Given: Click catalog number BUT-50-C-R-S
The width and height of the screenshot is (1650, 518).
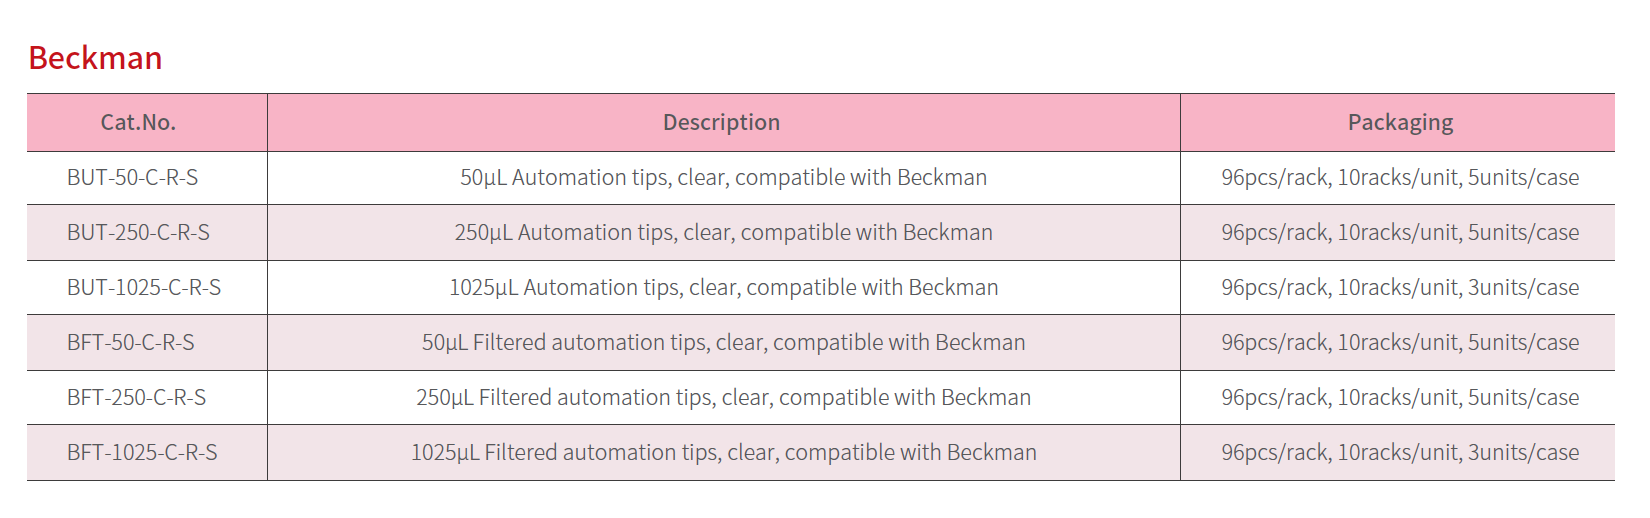Looking at the screenshot, I should pyautogui.click(x=133, y=177).
